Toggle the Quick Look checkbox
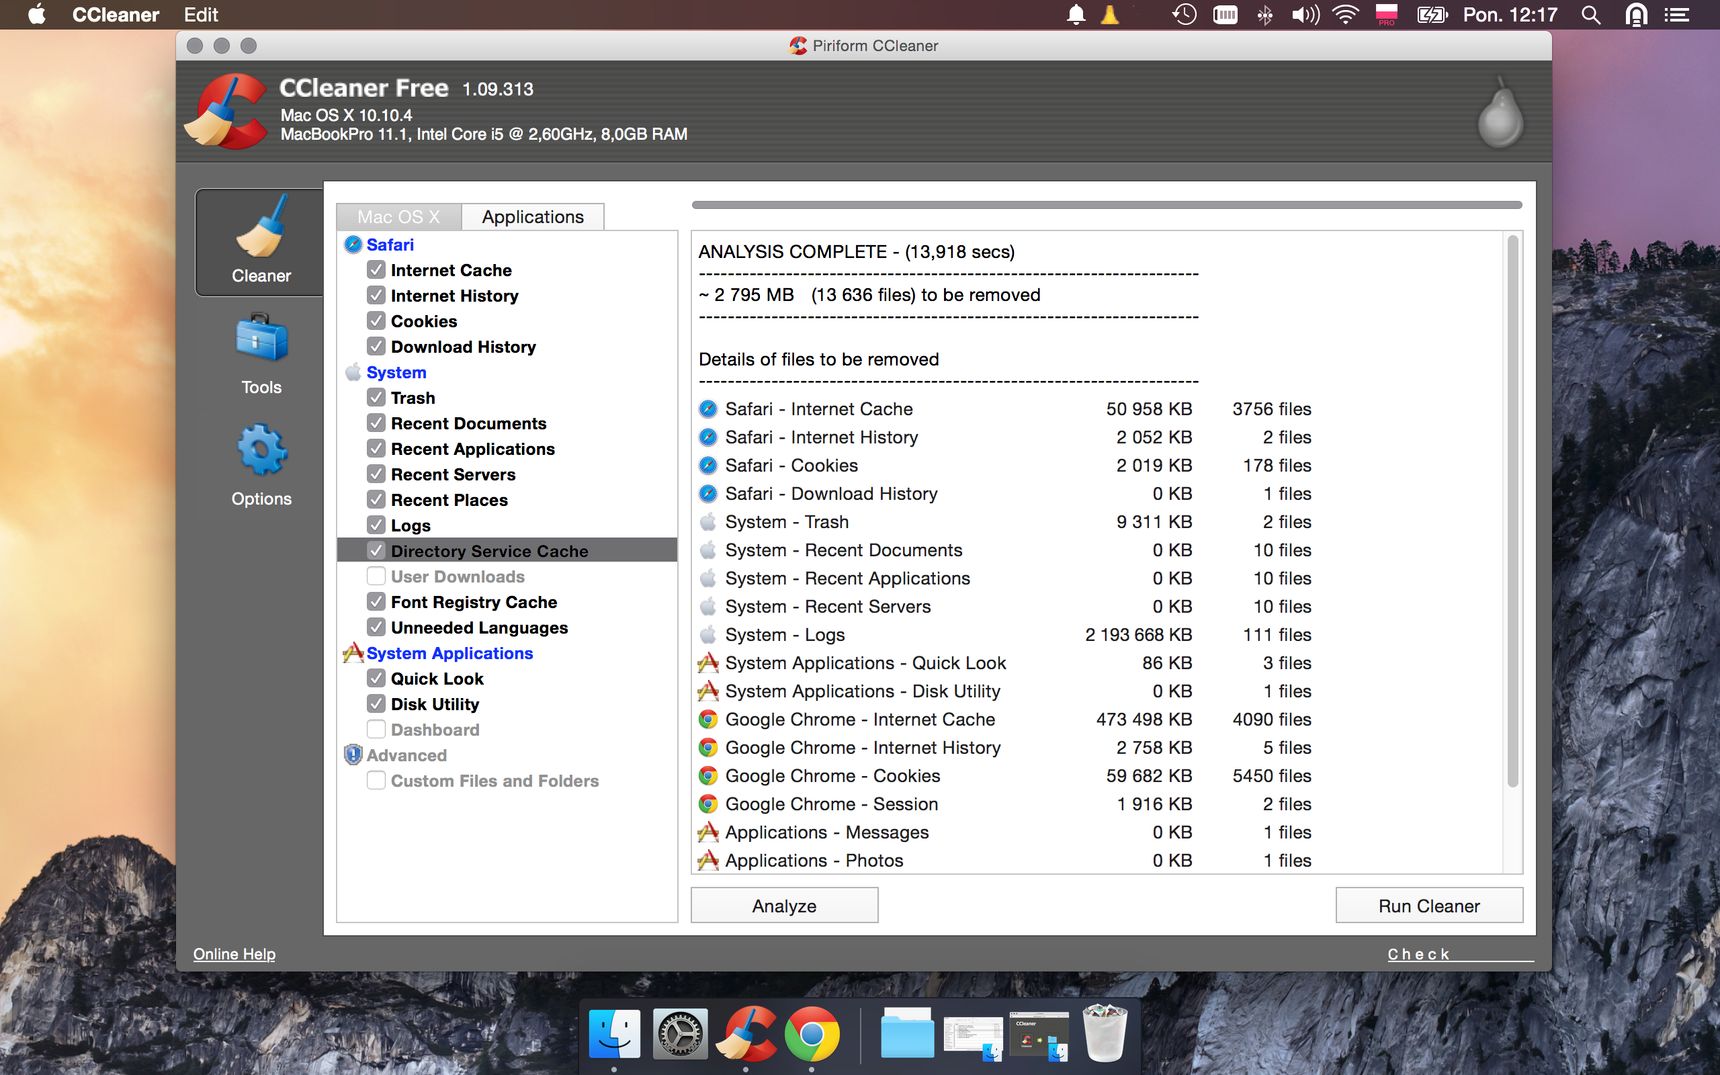Viewport: 1720px width, 1075px height. point(376,679)
